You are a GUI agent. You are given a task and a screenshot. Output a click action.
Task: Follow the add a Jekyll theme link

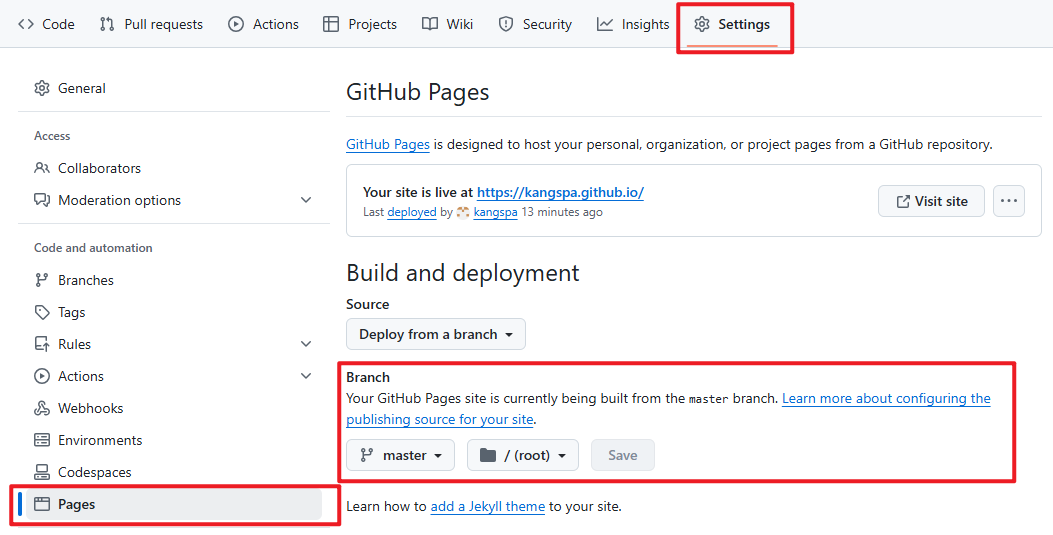pos(488,506)
